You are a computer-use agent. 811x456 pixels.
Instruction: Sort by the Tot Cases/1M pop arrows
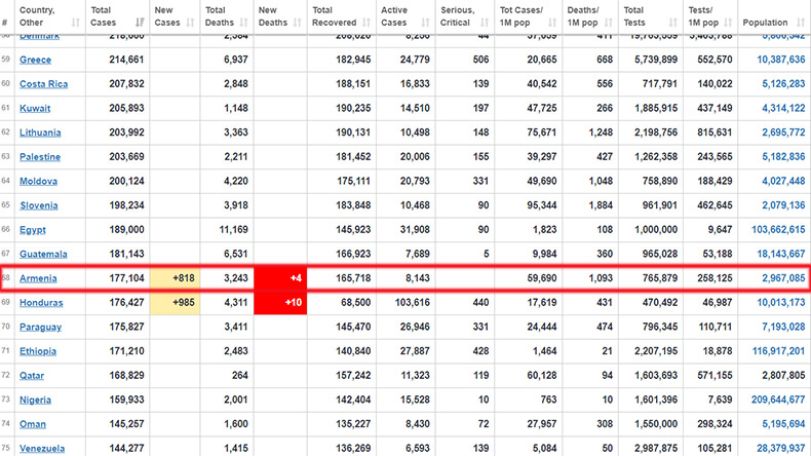[x=552, y=23]
